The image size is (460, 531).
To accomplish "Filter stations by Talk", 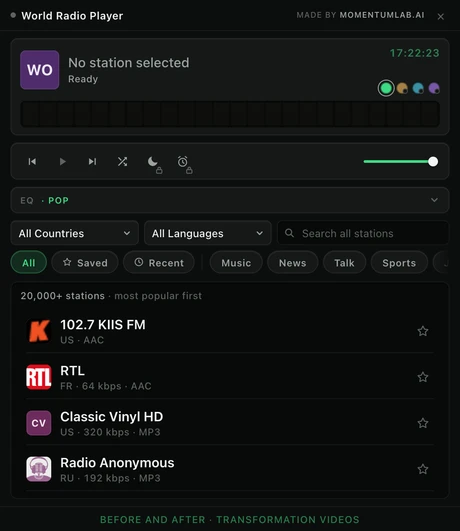I will (344, 262).
